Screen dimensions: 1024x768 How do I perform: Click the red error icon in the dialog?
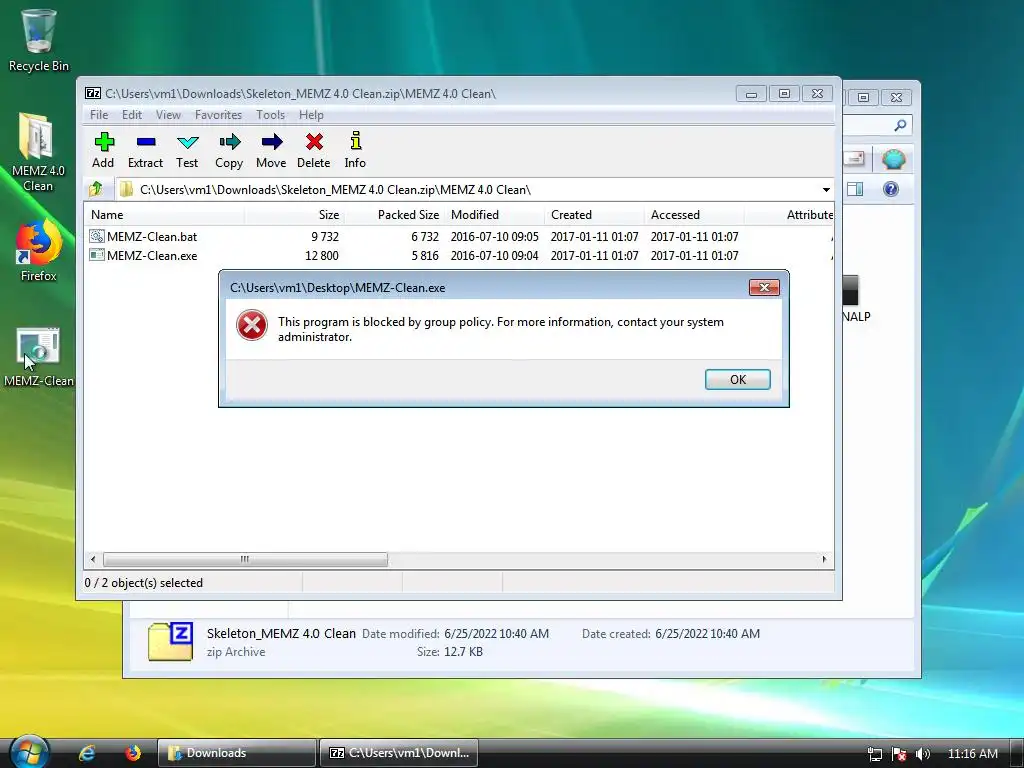click(x=252, y=325)
